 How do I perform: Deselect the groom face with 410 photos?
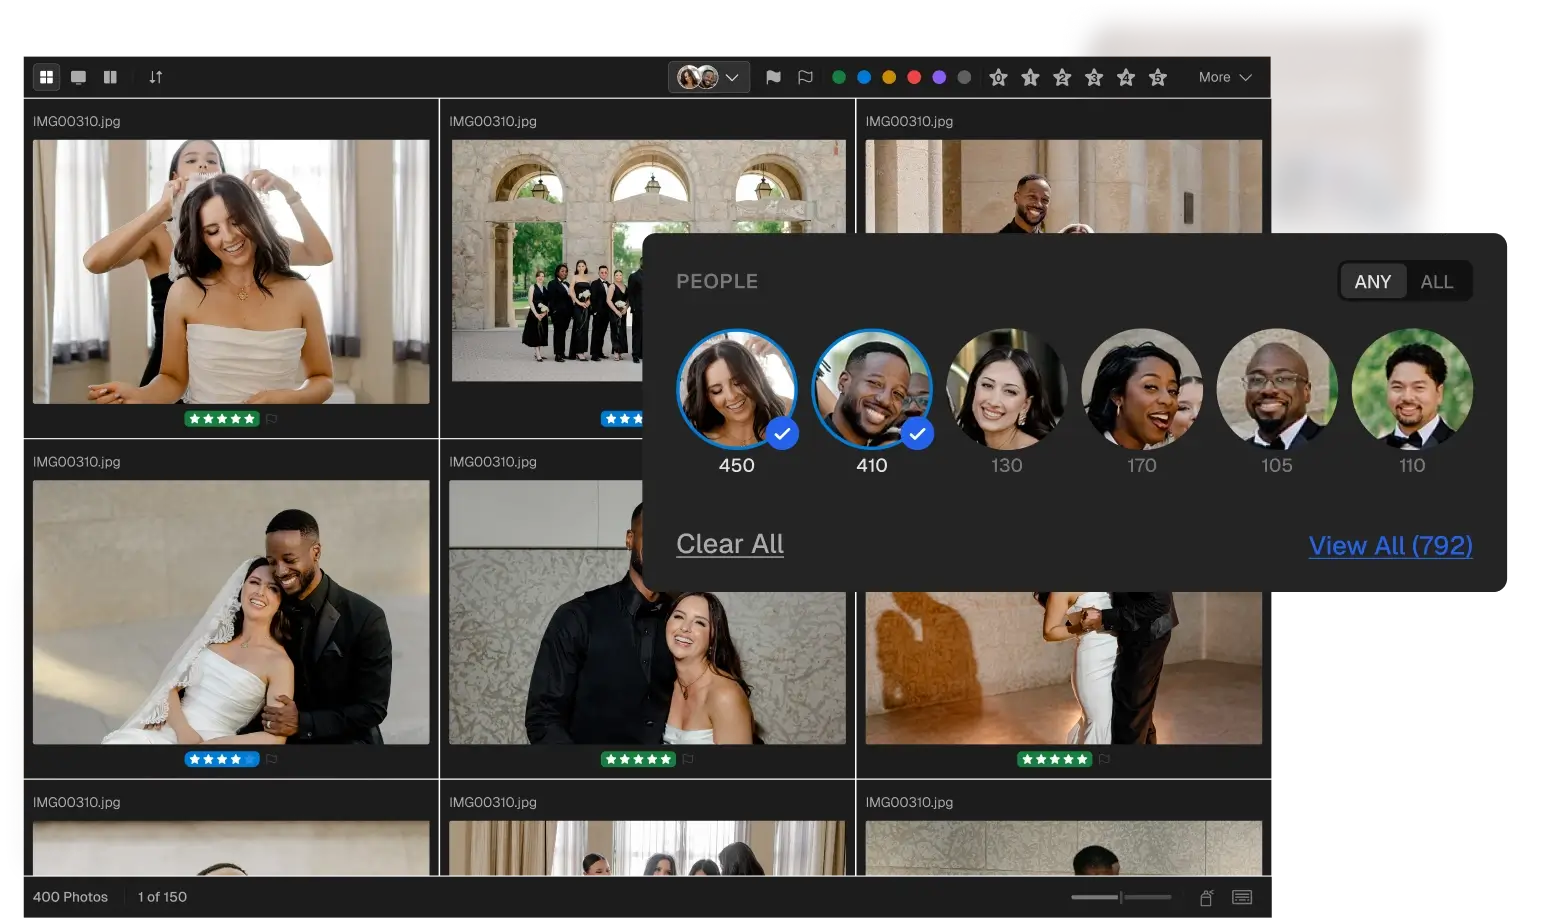pos(872,389)
